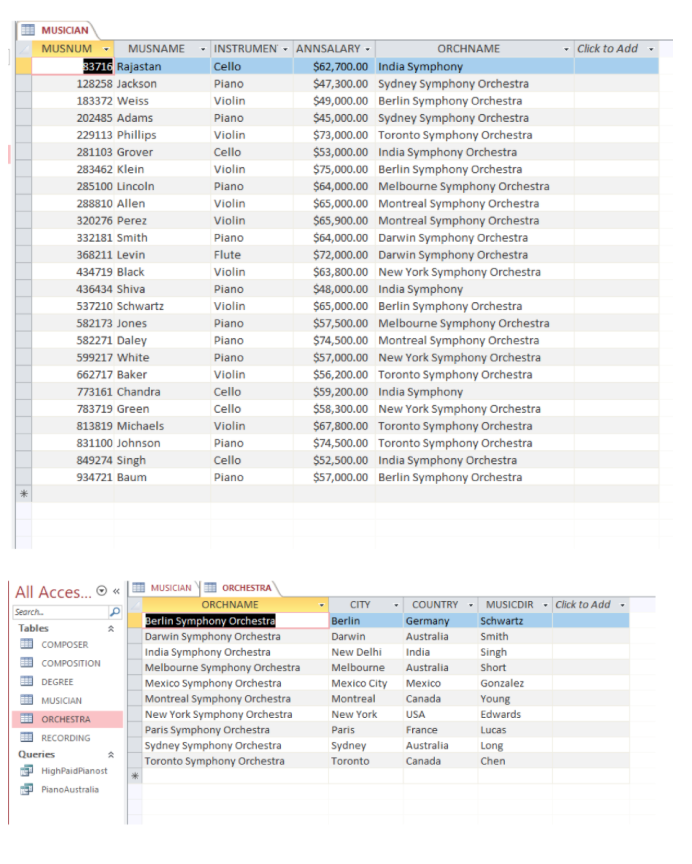
Task: Click the Weiss name cell
Action: point(162,101)
